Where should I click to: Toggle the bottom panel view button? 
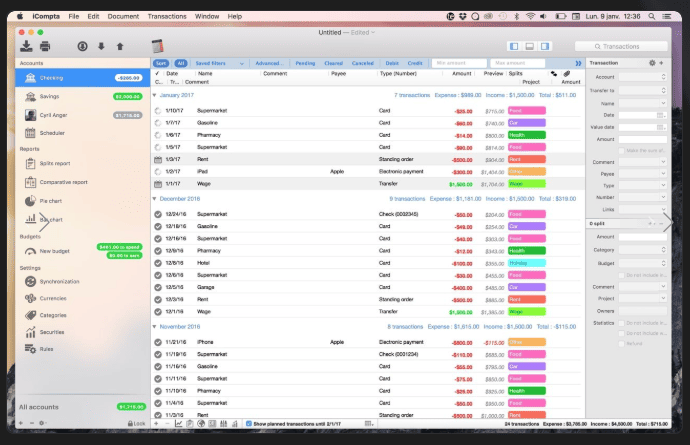[529, 46]
